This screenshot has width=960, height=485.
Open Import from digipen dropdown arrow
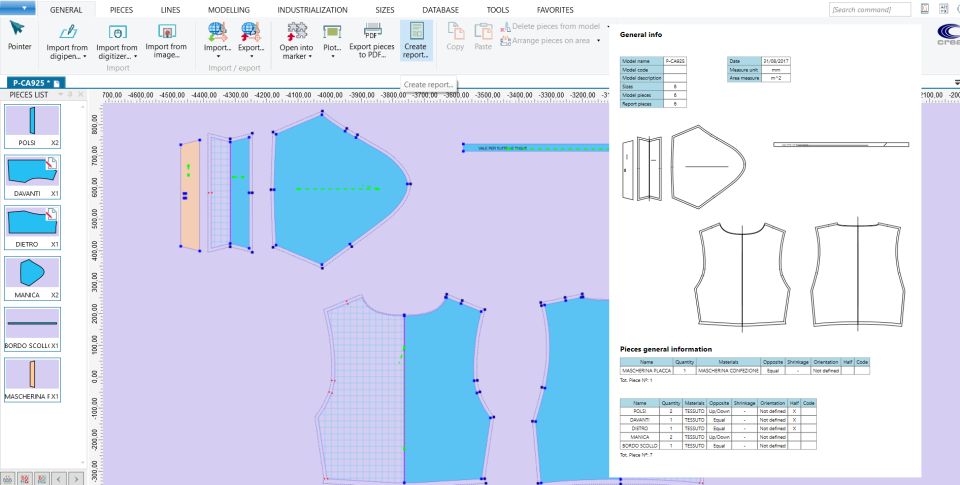[84, 56]
